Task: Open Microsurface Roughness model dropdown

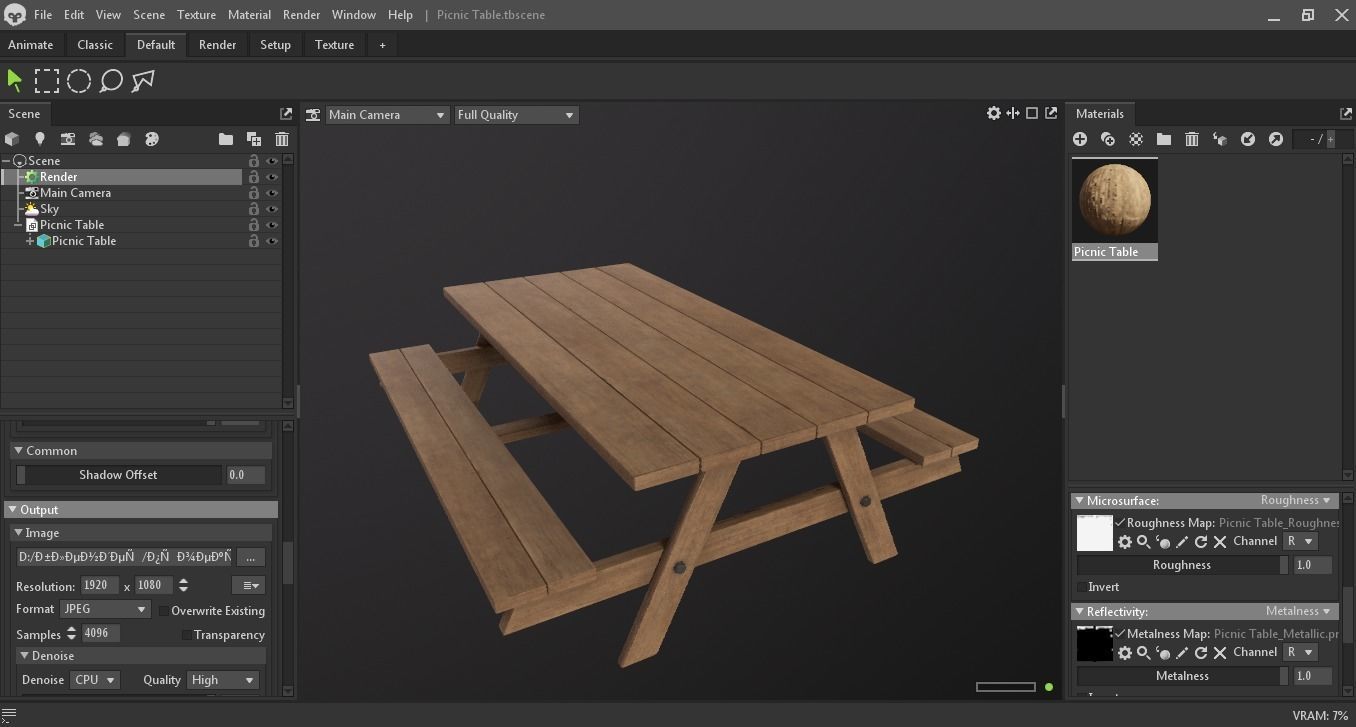Action: tap(1296, 500)
